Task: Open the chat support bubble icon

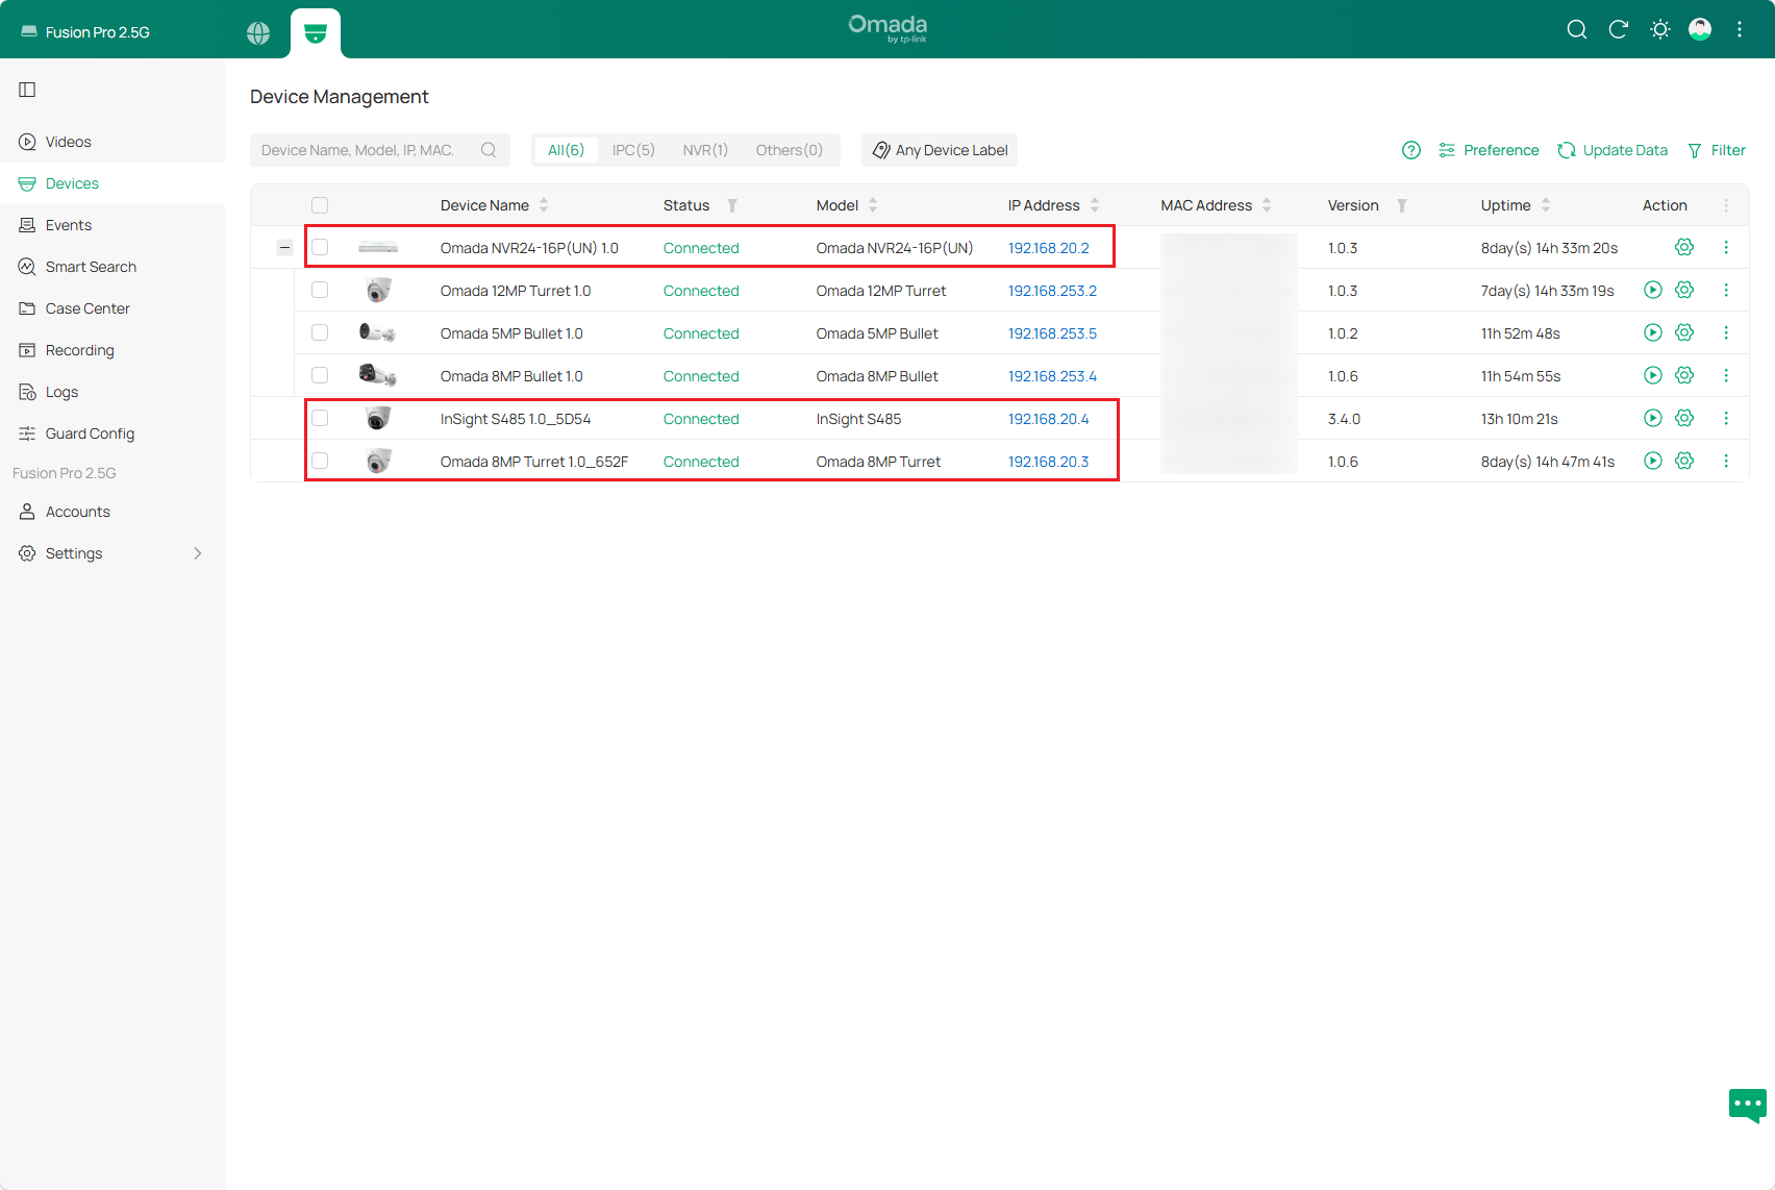Action: tap(1747, 1105)
